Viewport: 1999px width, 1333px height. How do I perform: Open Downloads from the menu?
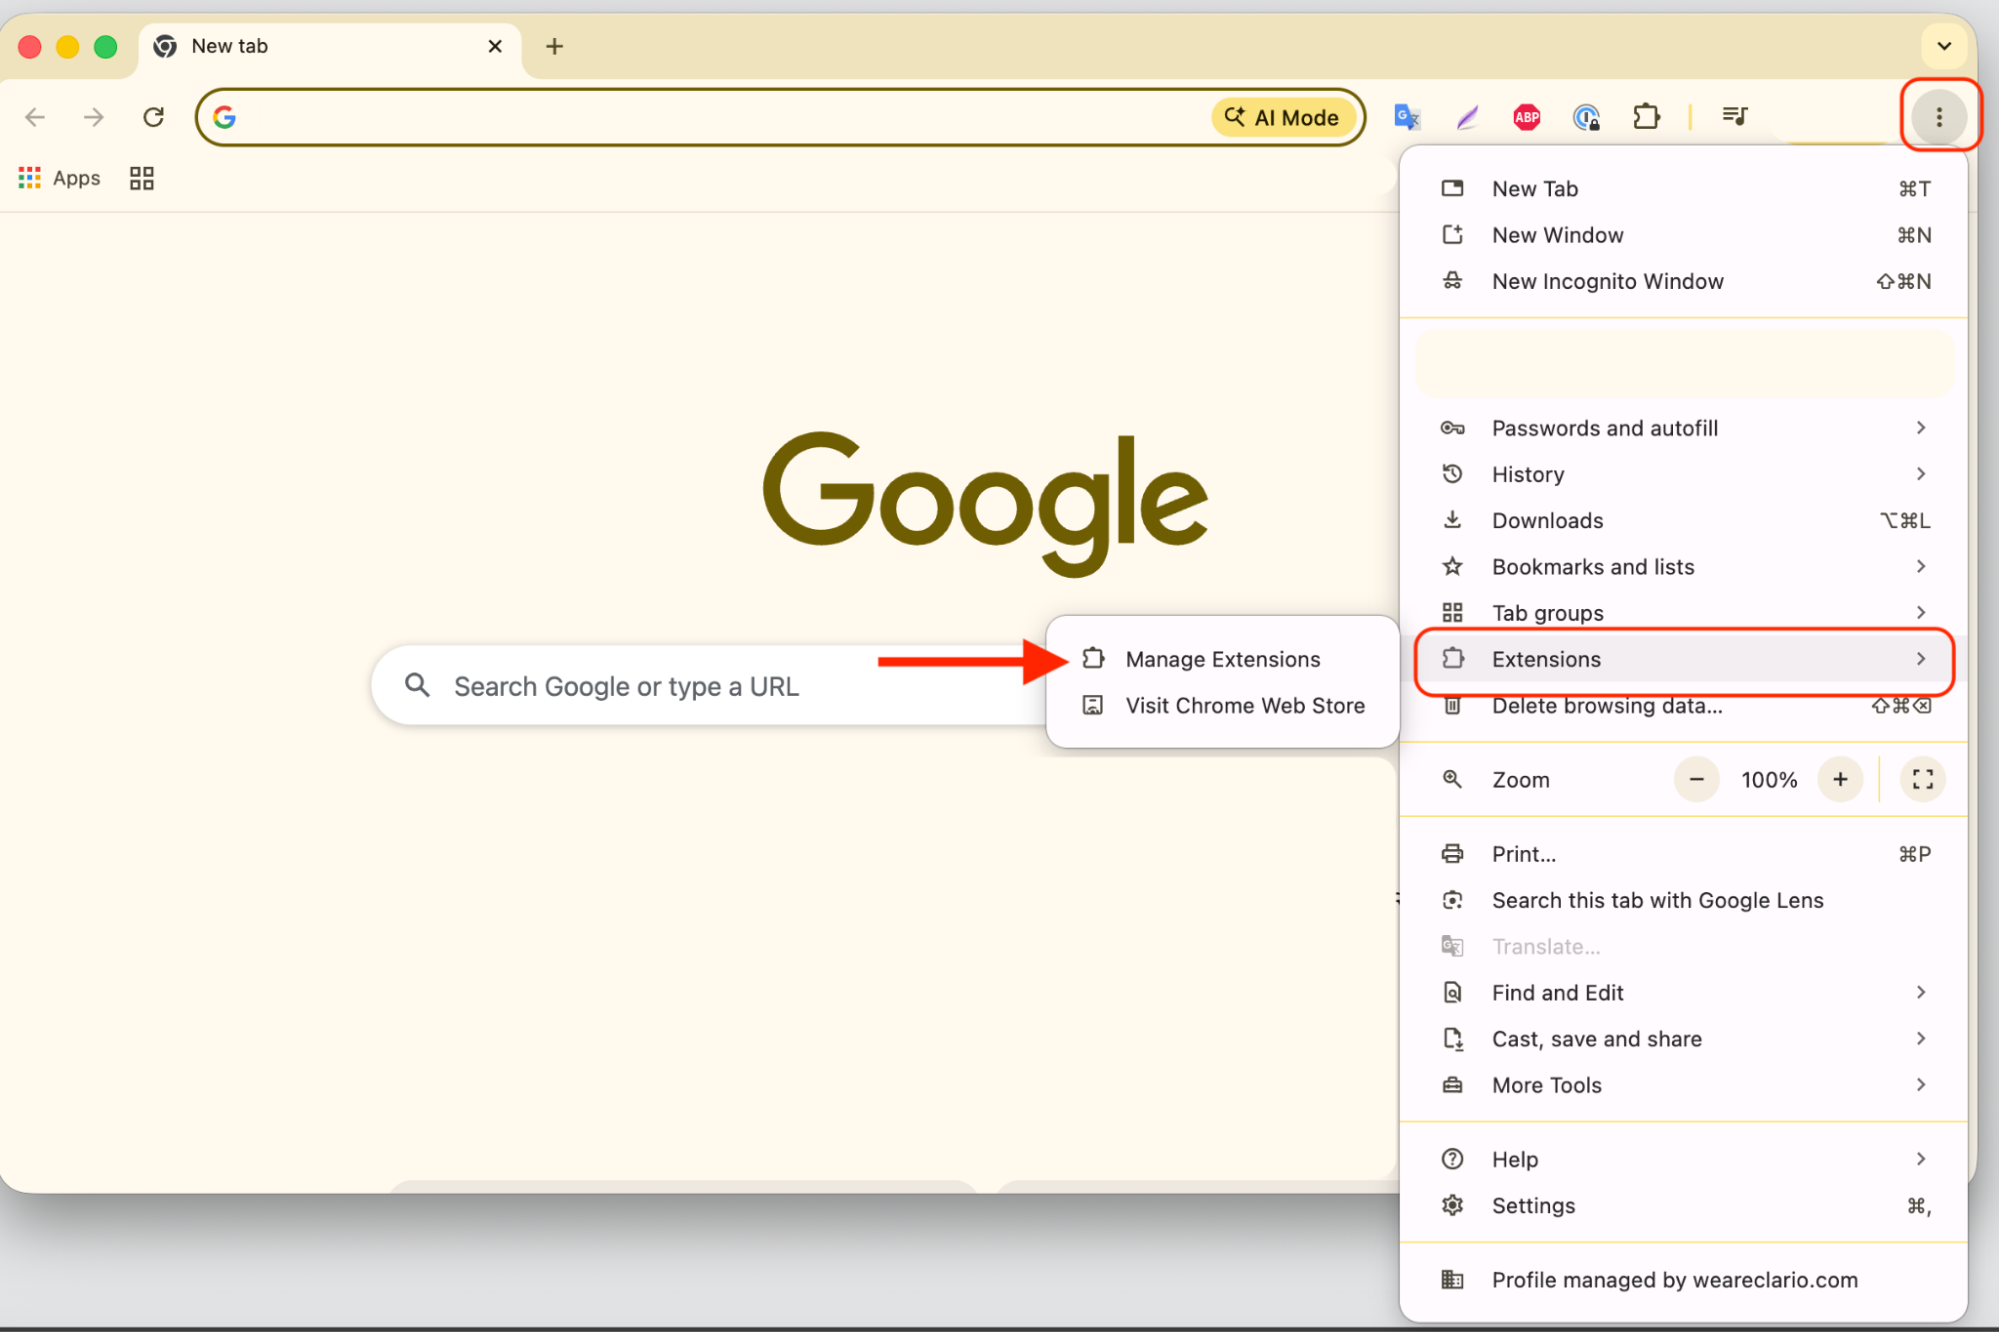click(x=1685, y=520)
